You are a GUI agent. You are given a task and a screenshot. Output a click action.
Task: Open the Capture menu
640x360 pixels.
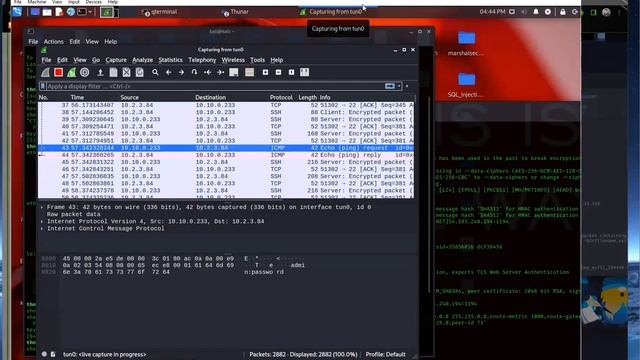pos(116,60)
